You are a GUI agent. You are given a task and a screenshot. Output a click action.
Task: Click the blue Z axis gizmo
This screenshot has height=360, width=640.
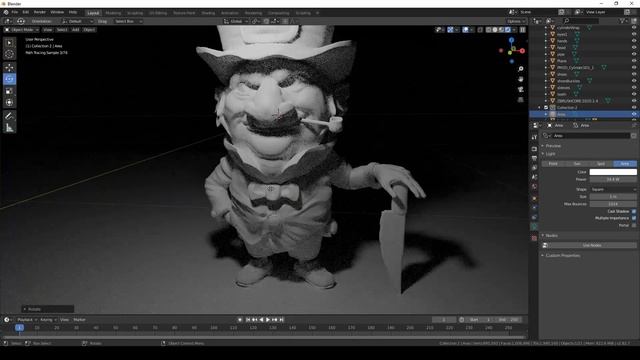click(511, 40)
